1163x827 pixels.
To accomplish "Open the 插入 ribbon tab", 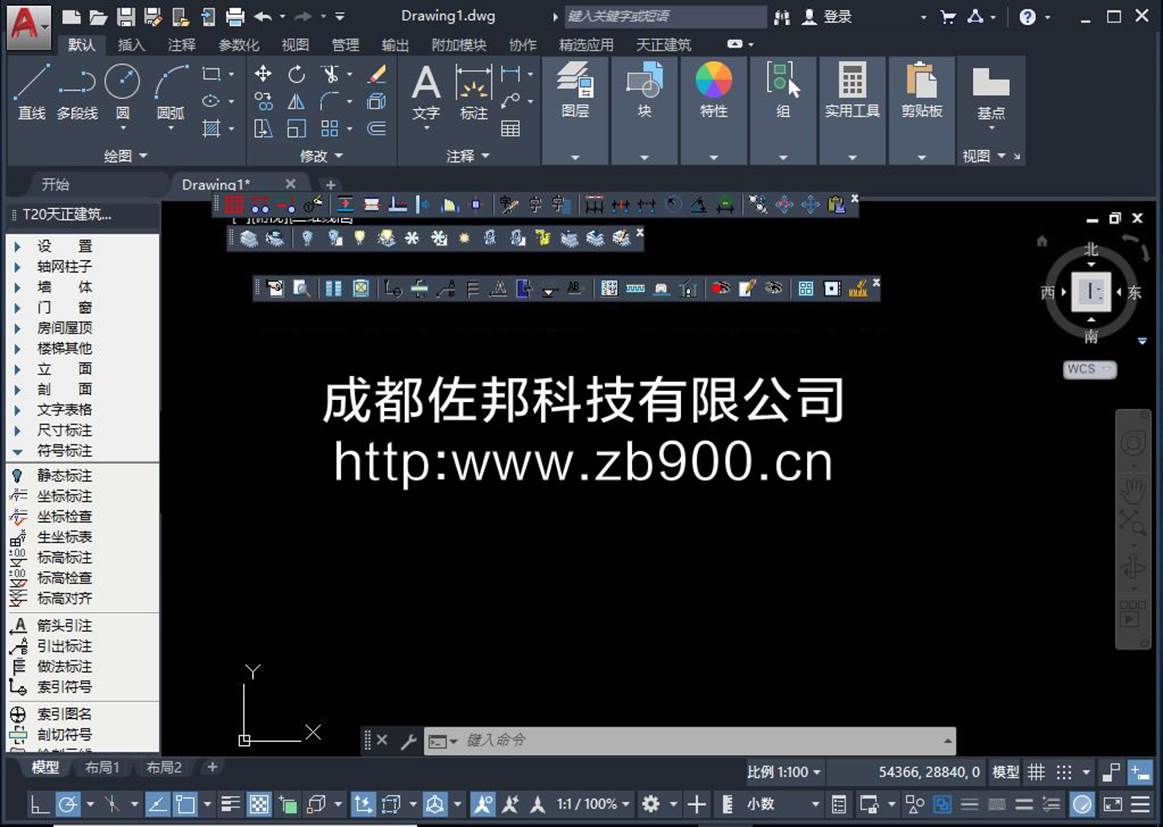I will (x=131, y=45).
